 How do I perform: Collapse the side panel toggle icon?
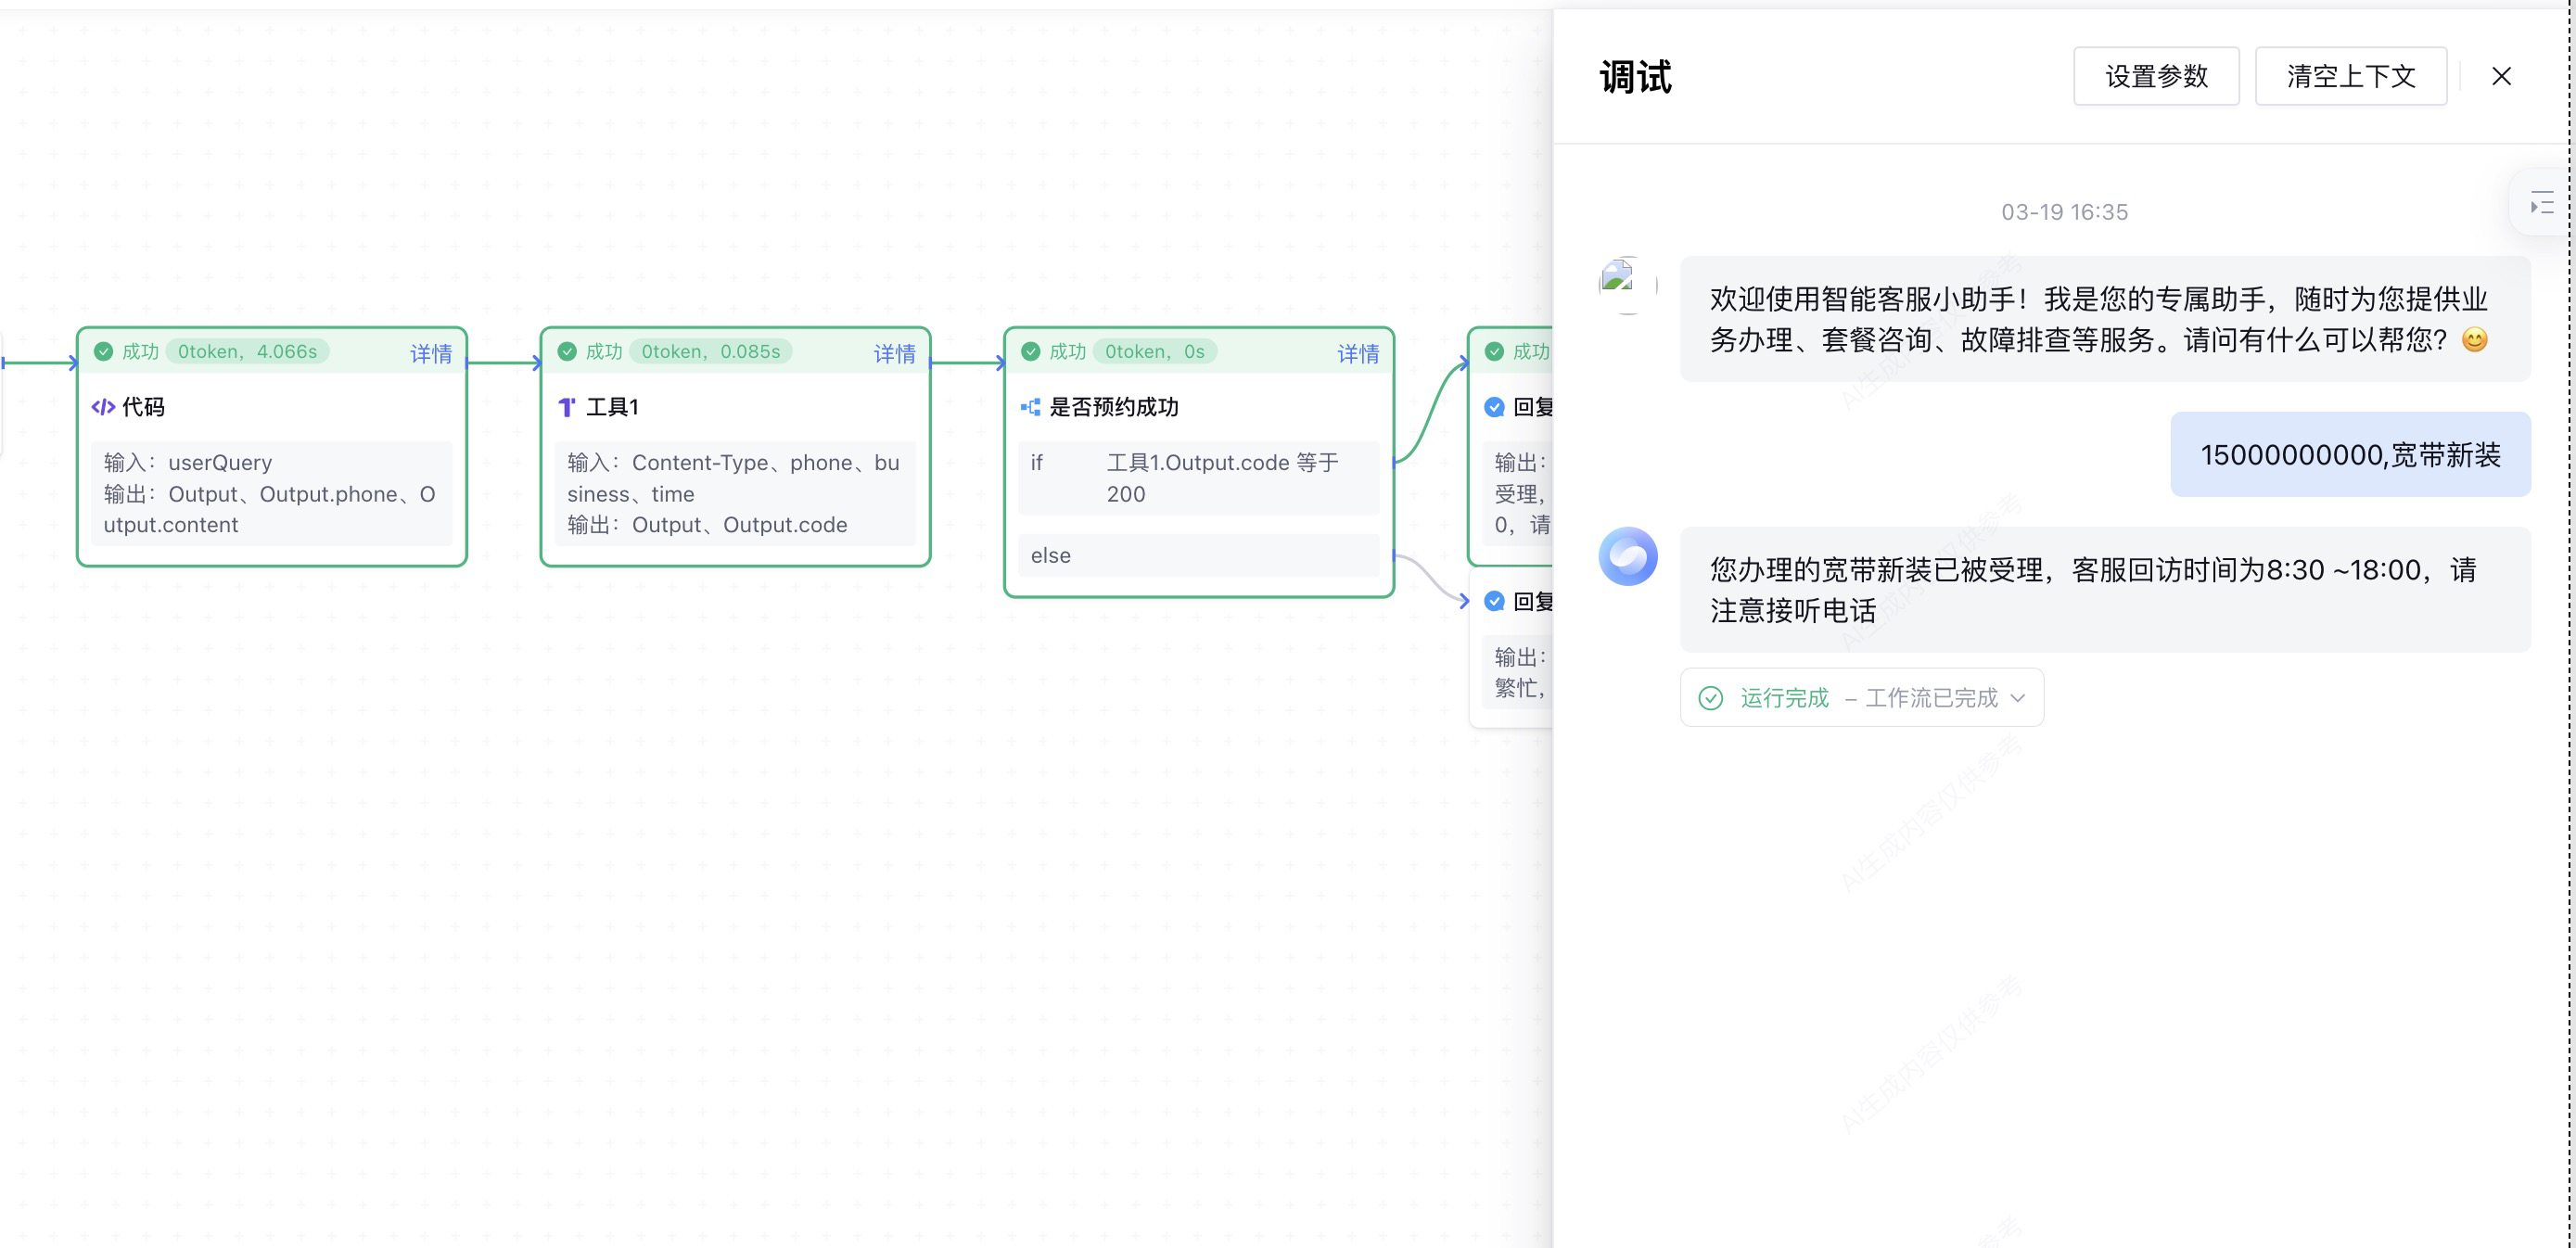(x=2541, y=204)
